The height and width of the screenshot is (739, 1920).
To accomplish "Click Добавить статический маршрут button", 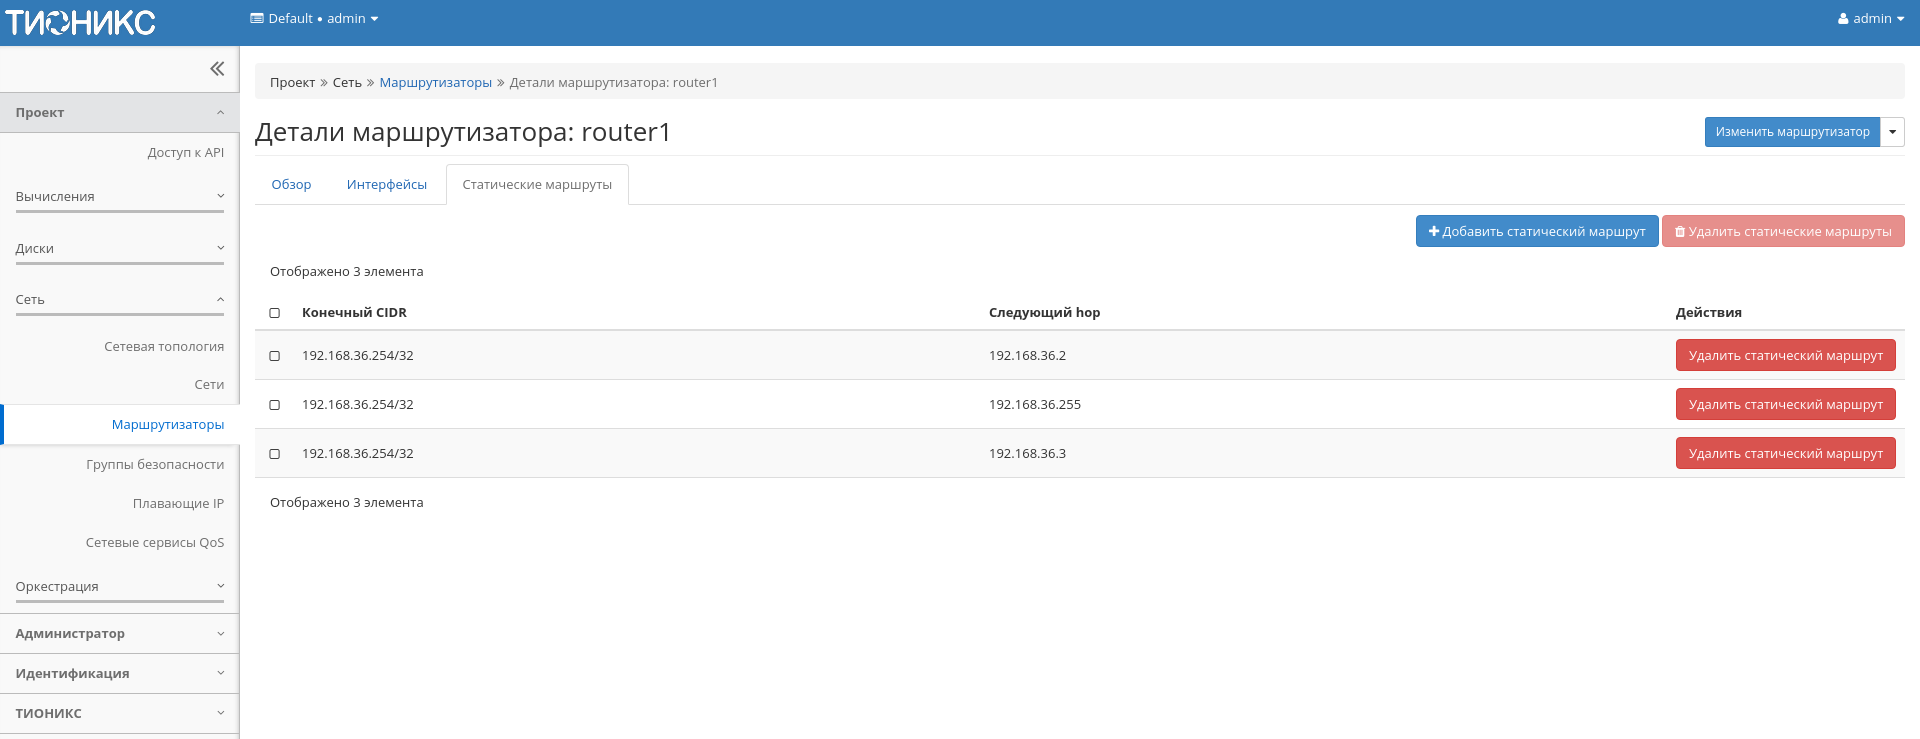I will pyautogui.click(x=1536, y=232).
